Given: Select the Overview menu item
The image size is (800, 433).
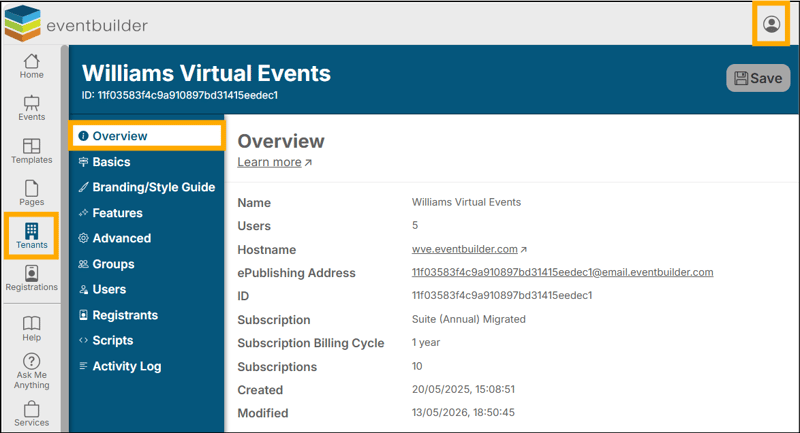Looking at the screenshot, I should tap(146, 136).
